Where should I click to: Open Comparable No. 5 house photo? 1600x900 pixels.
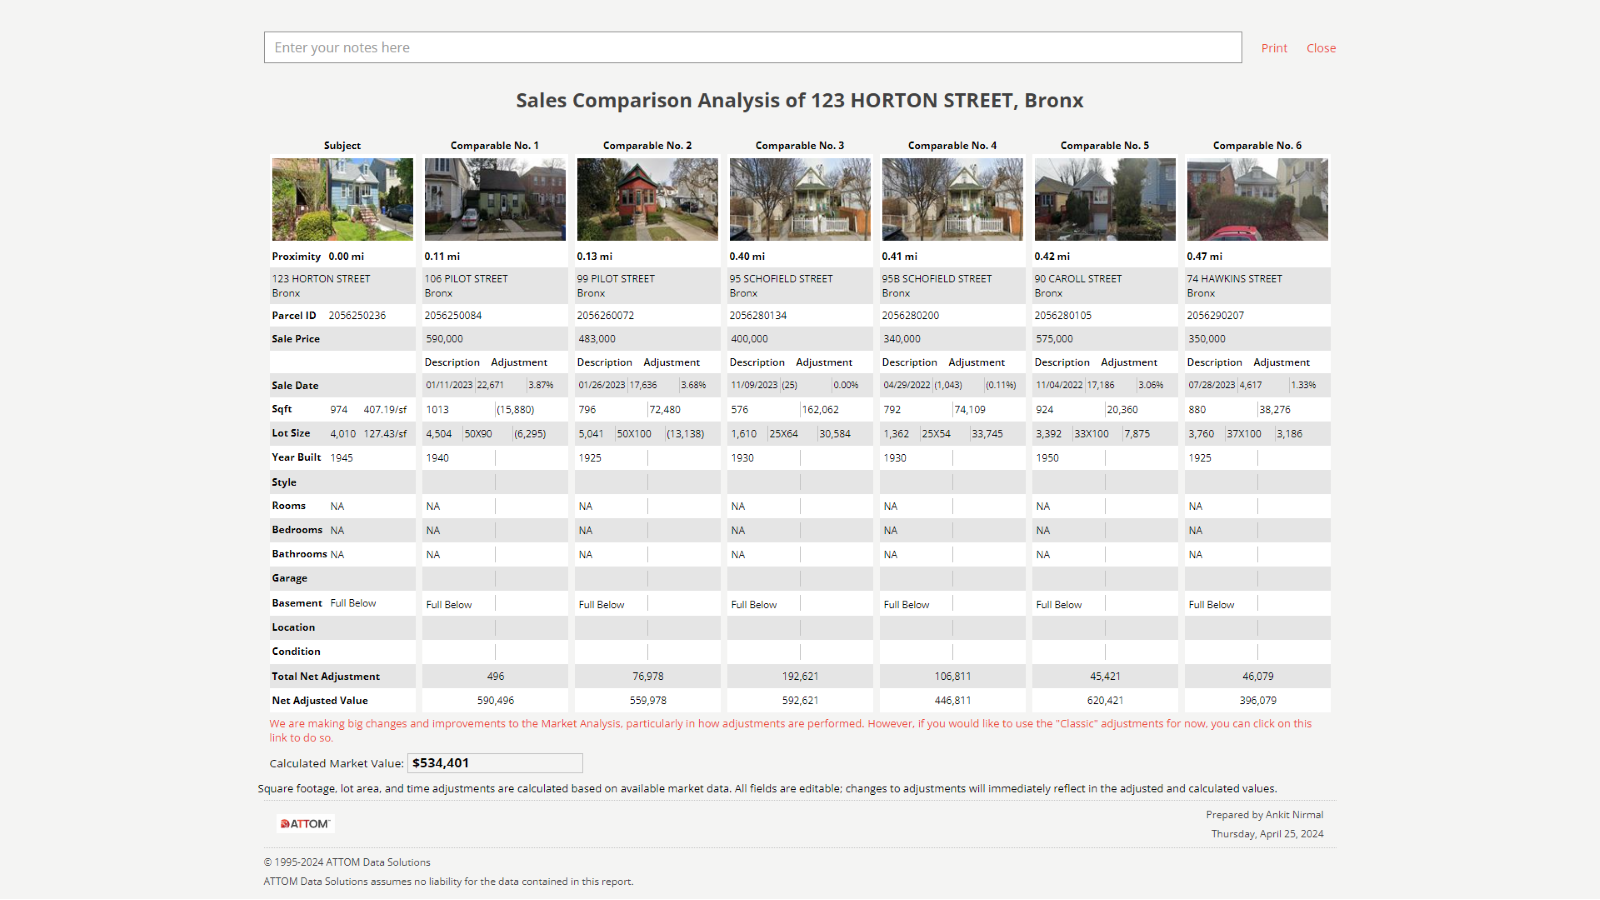point(1105,199)
